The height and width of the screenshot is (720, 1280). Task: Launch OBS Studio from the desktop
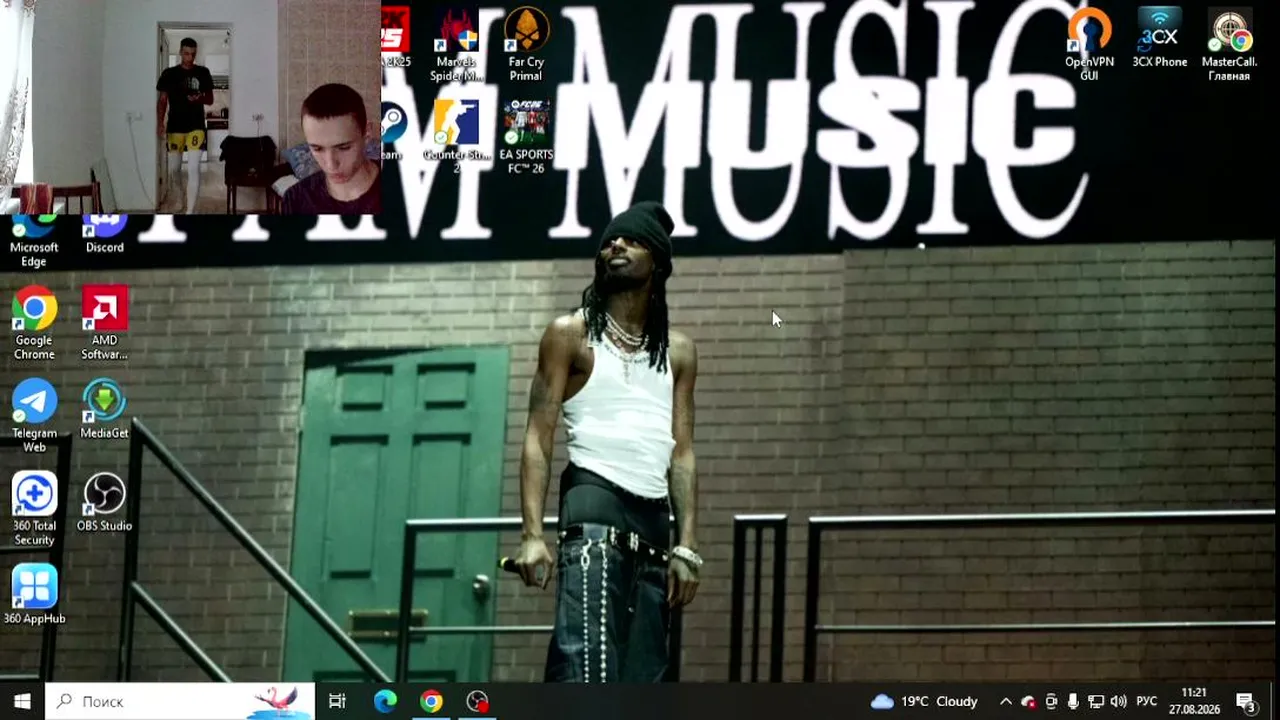tap(104, 502)
